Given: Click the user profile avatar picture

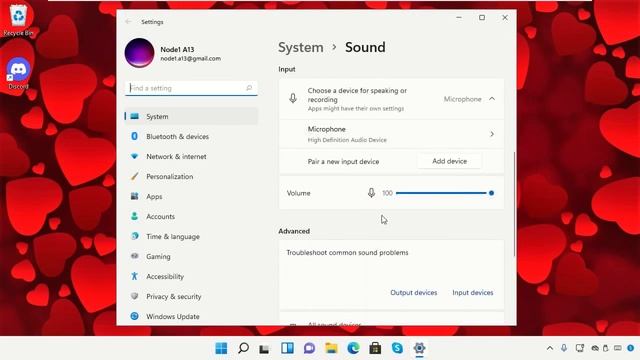Looking at the screenshot, I should [140, 53].
